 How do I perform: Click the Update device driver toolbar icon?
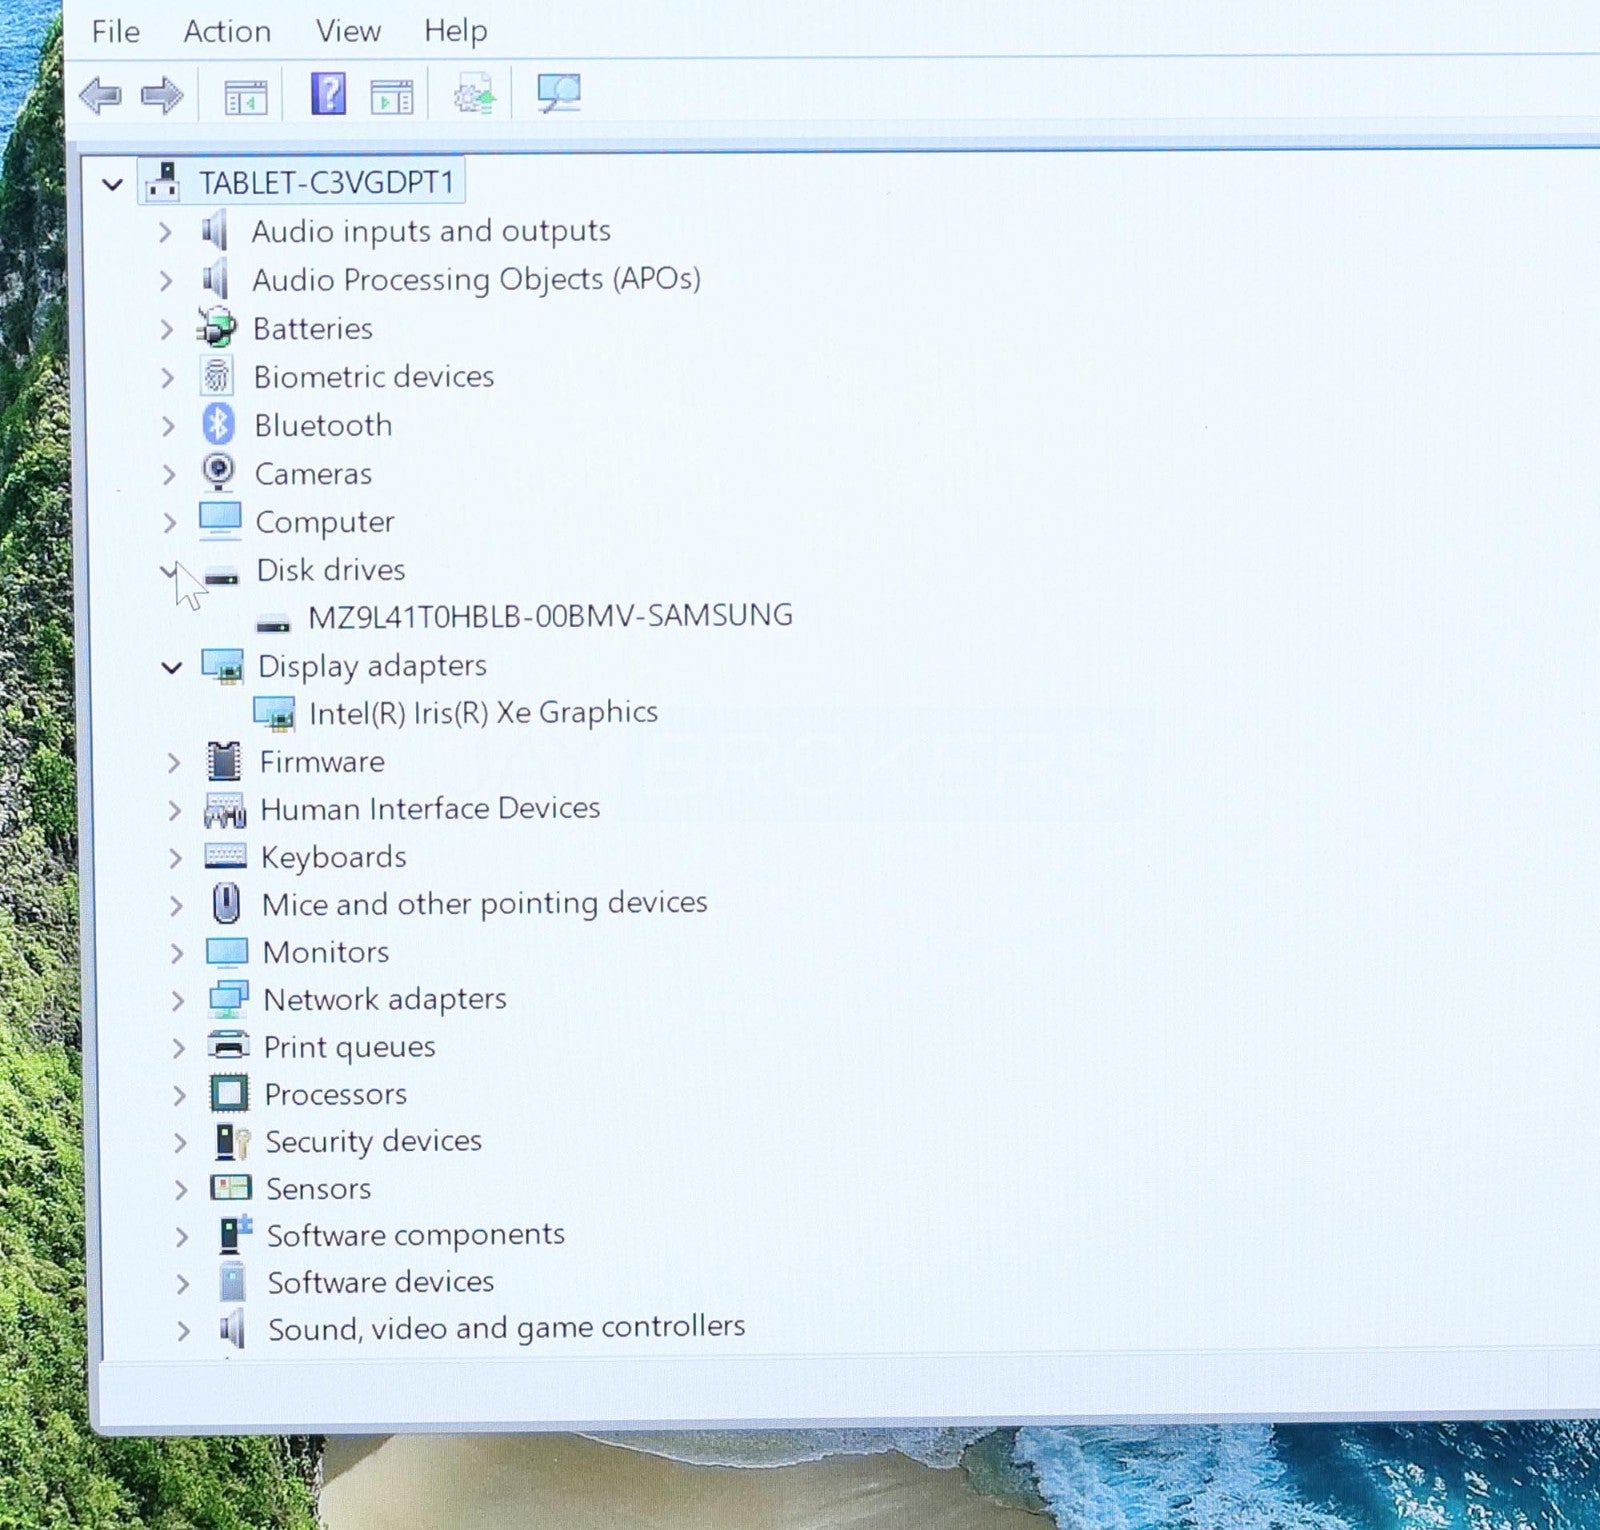point(475,94)
